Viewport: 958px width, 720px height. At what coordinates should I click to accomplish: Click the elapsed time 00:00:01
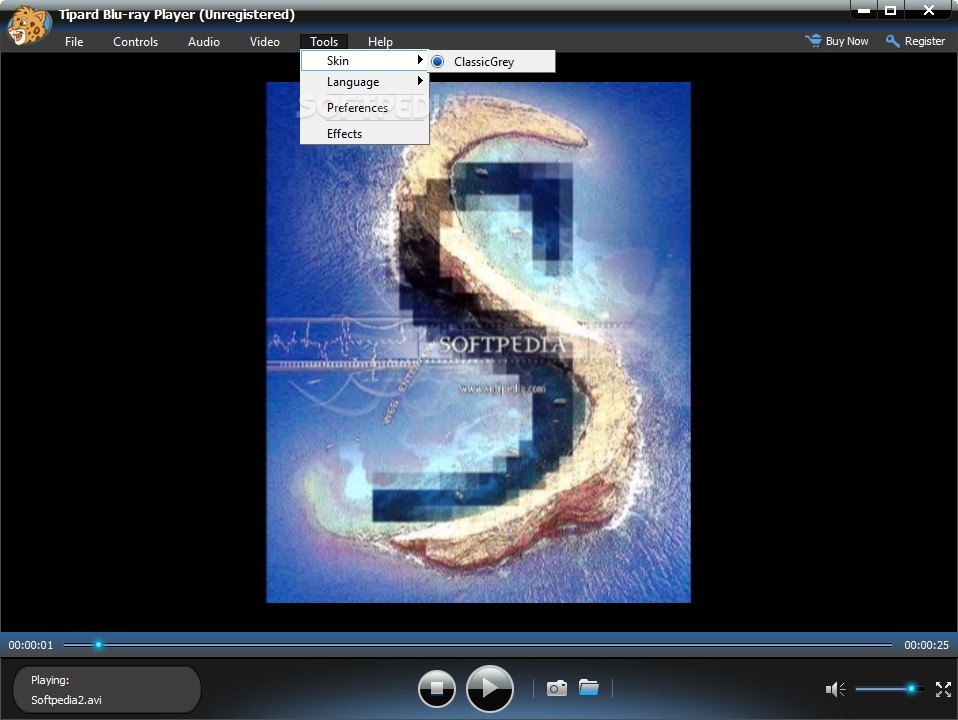click(x=31, y=645)
